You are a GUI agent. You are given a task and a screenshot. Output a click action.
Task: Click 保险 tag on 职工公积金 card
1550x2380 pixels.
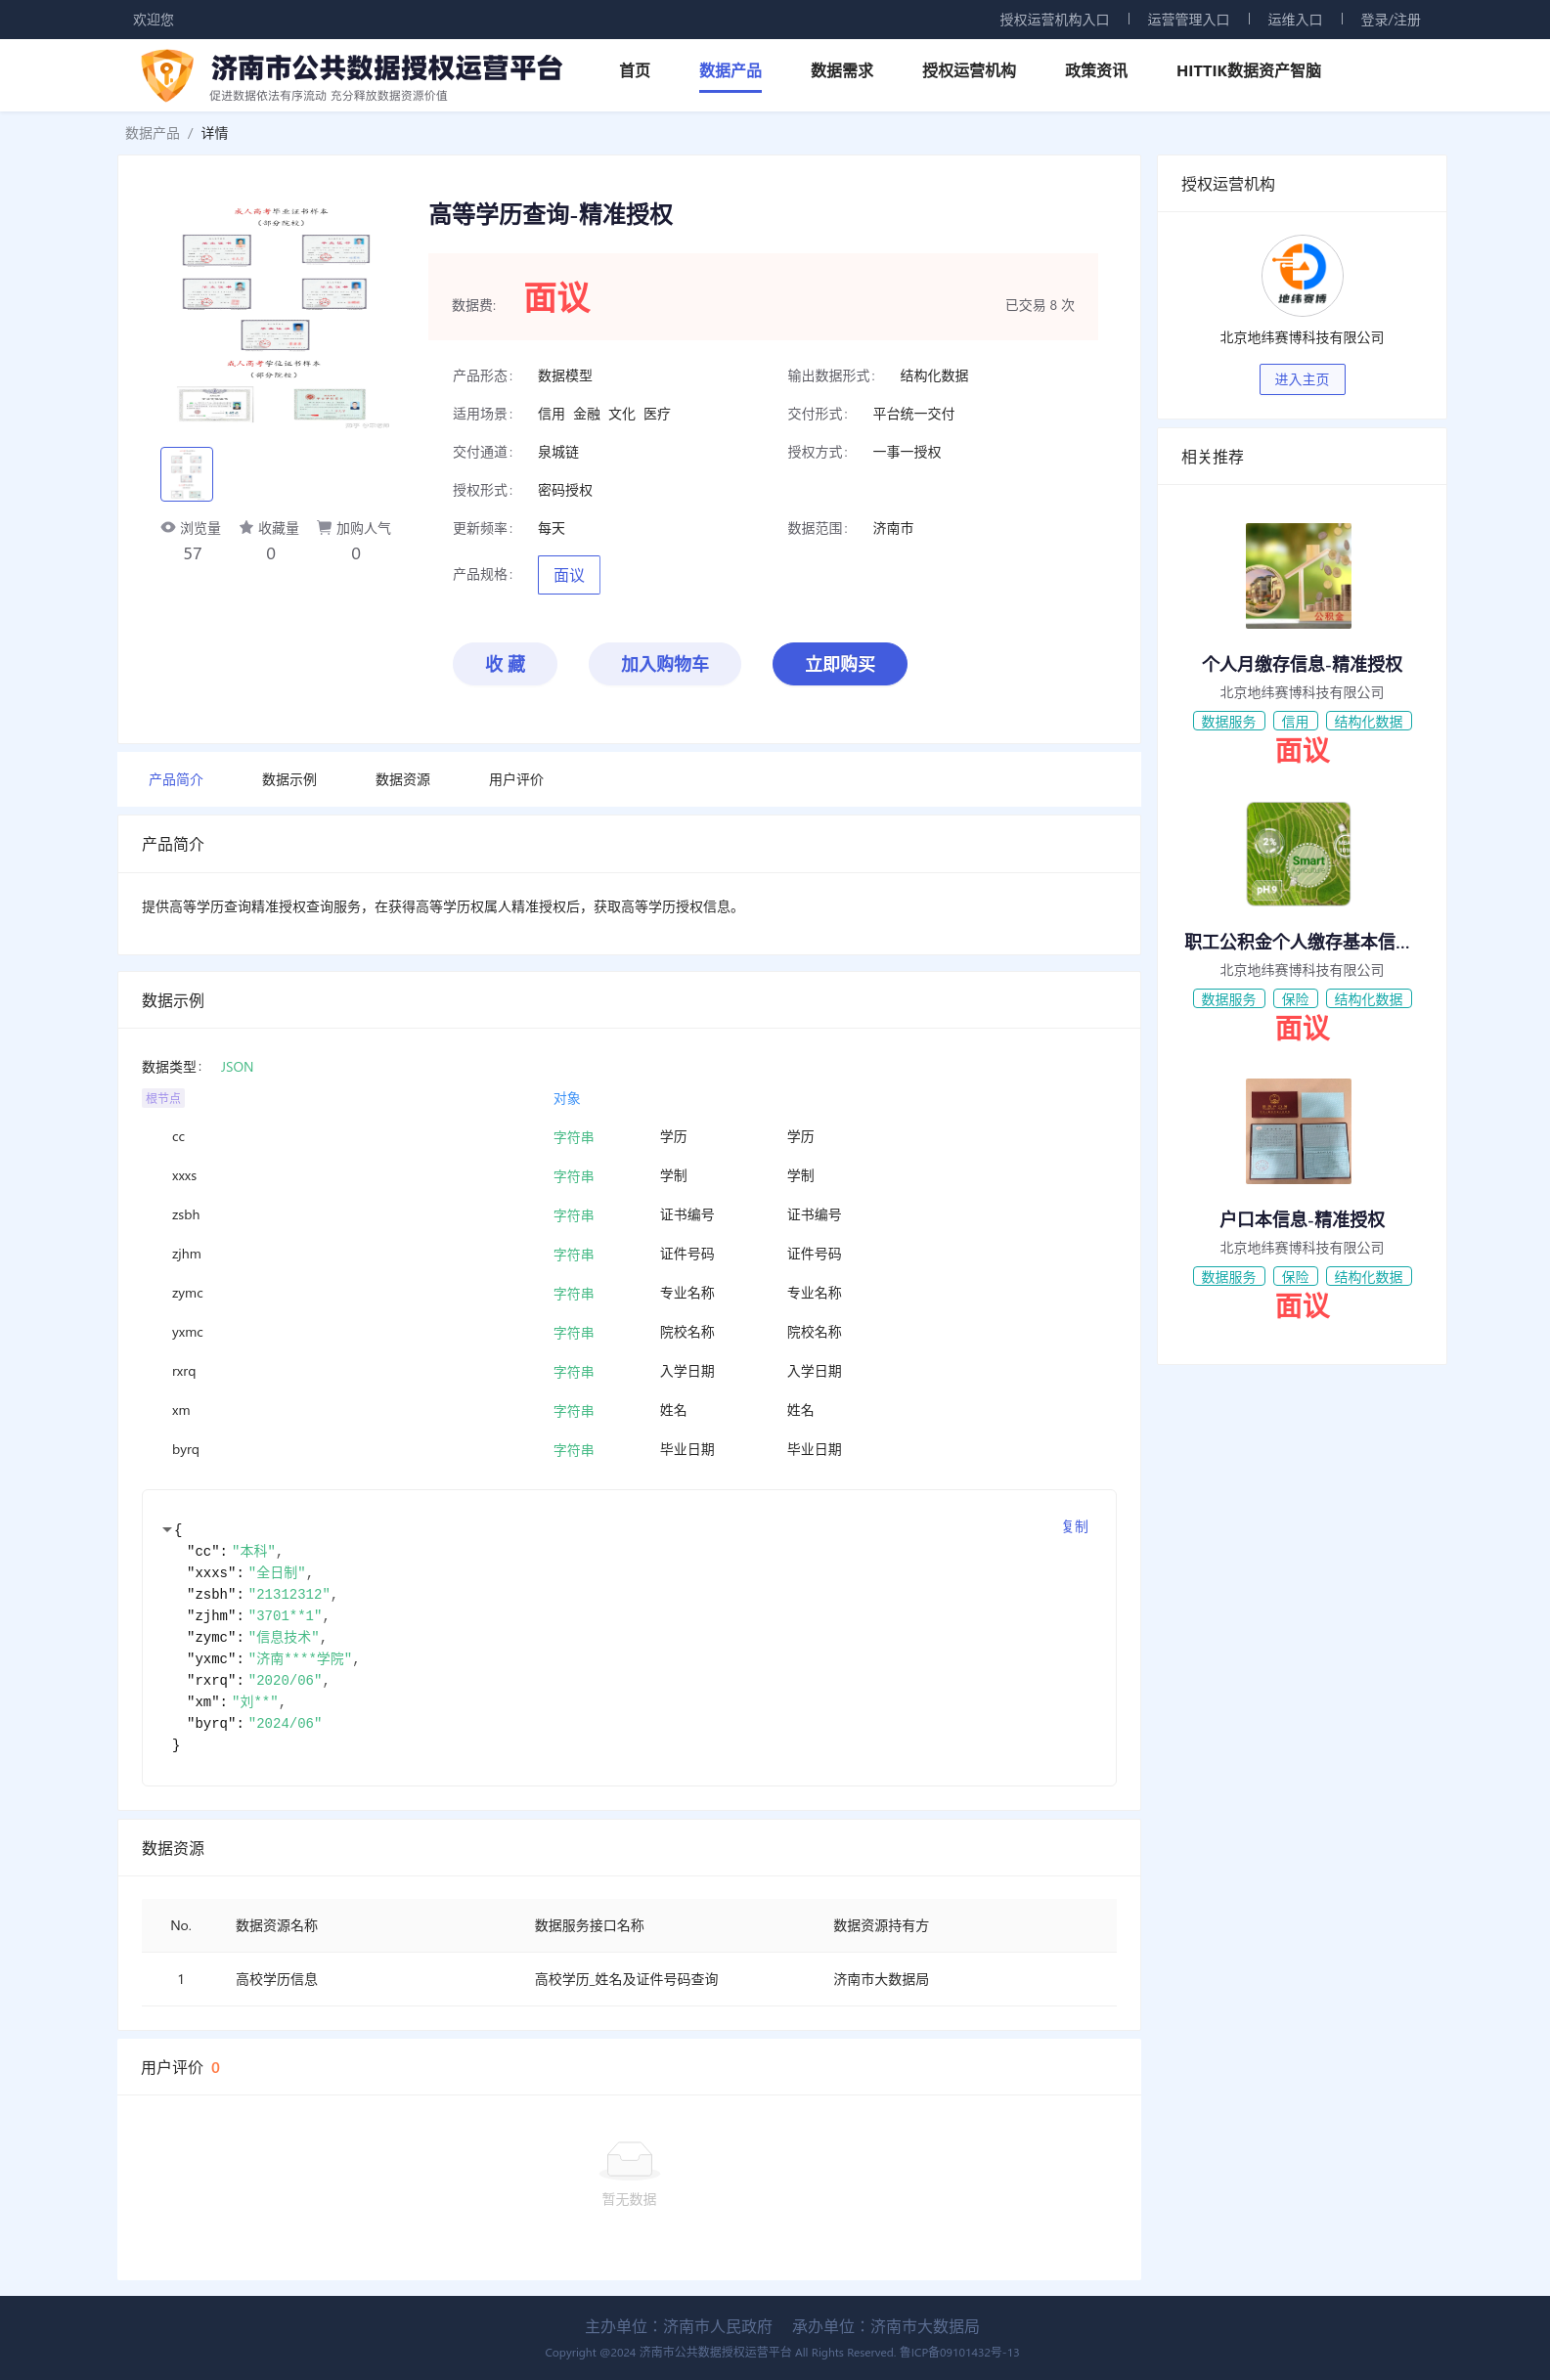coord(1294,999)
